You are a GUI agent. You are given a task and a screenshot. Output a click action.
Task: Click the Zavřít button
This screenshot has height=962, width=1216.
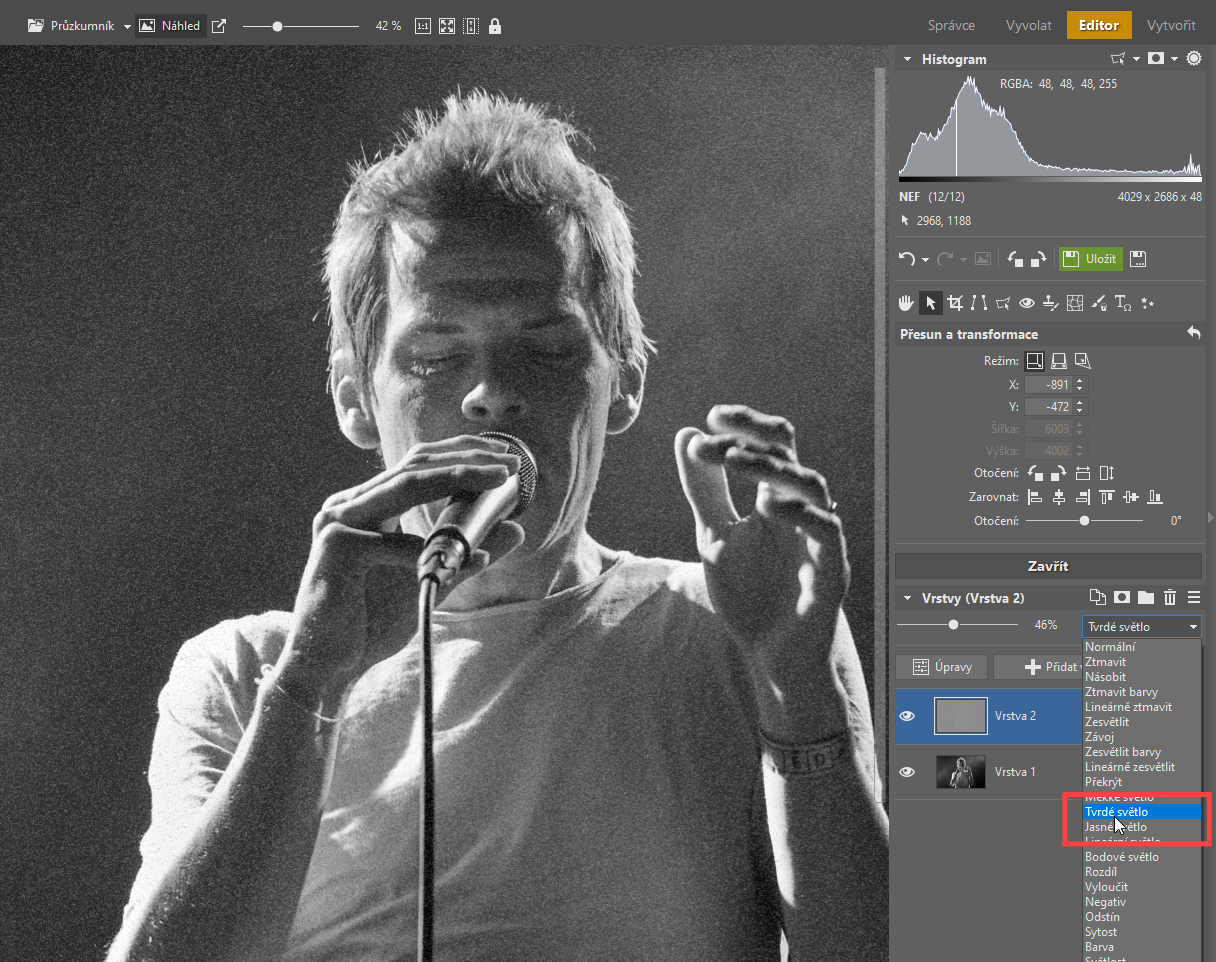click(1048, 566)
